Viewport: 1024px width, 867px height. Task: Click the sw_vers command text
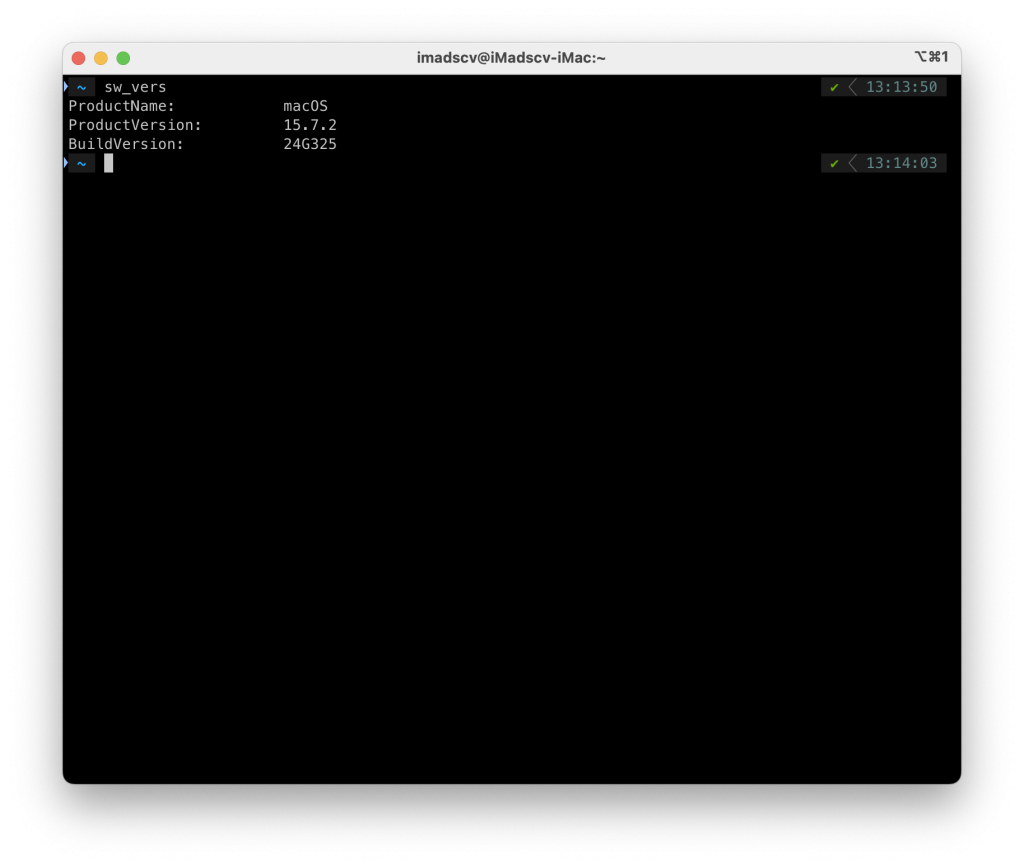(135, 87)
